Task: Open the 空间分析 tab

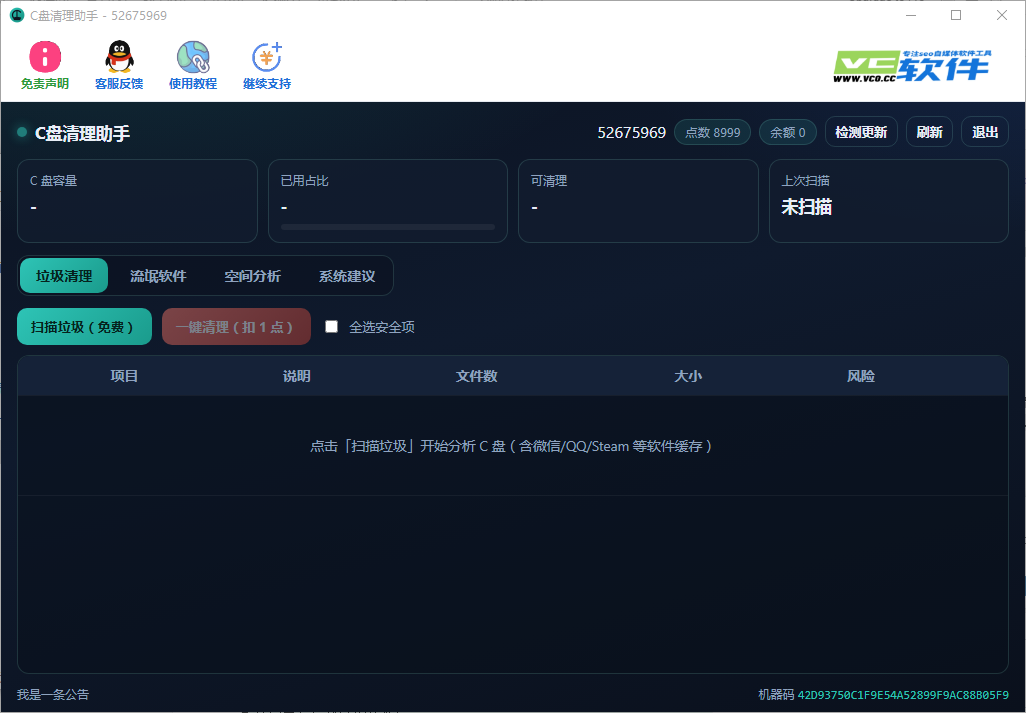Action: (253, 275)
